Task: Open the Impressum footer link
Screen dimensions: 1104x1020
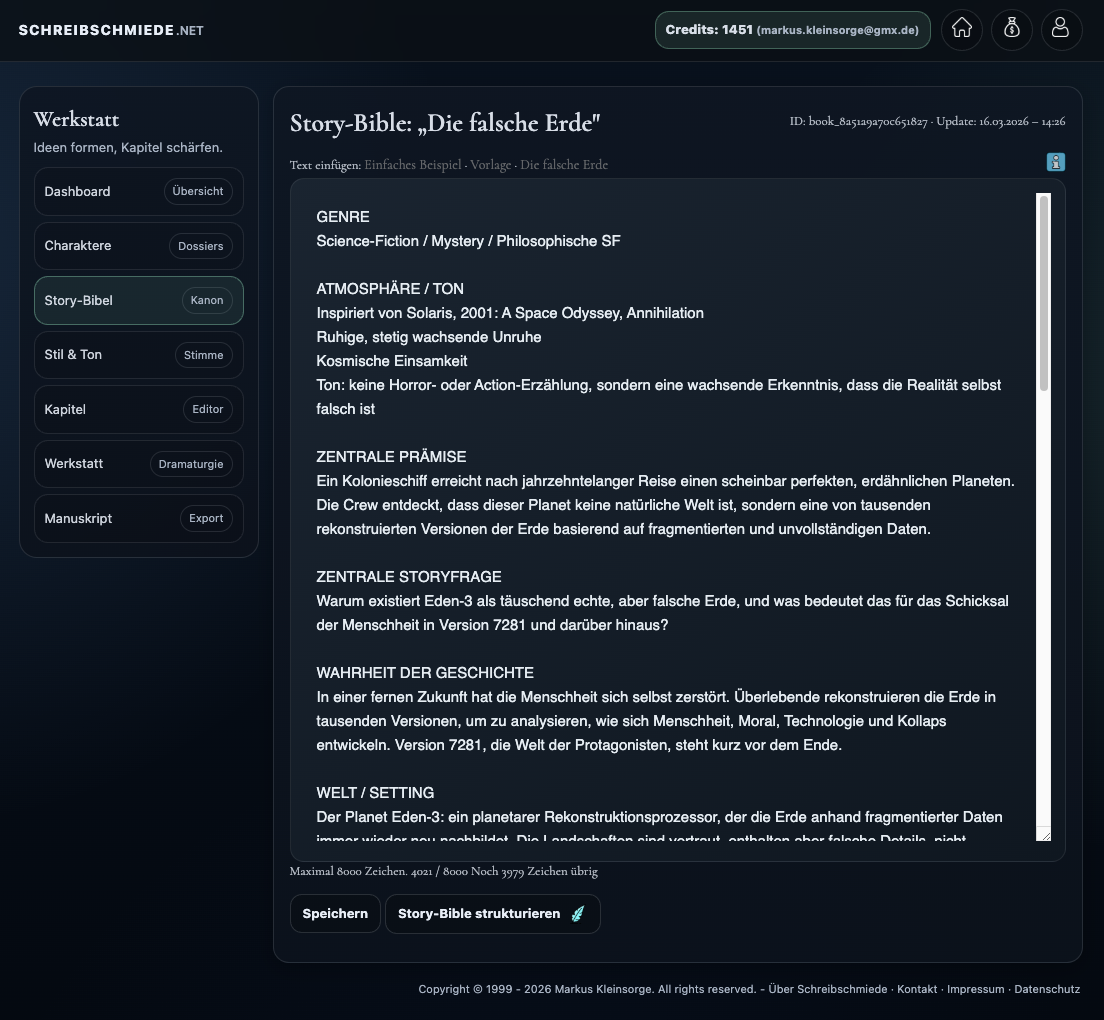Action: 975,989
